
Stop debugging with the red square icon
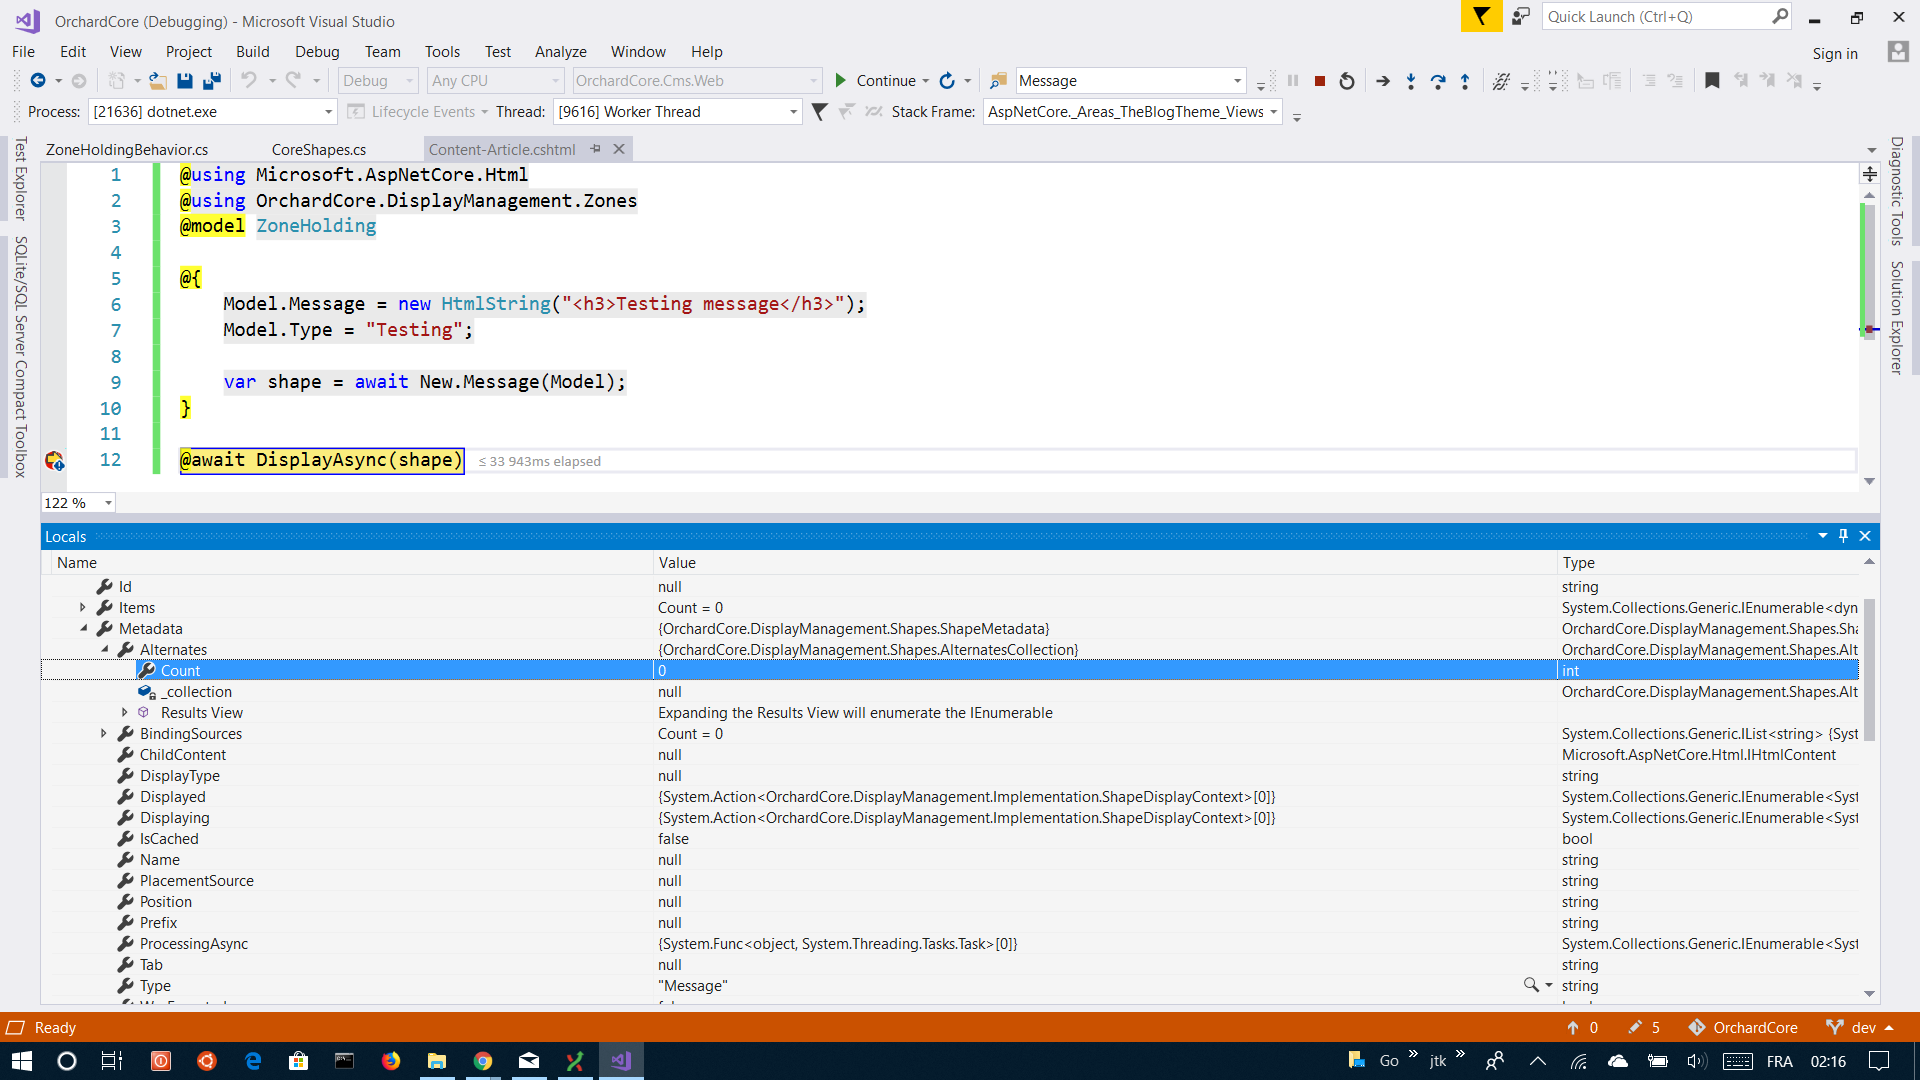[1320, 81]
